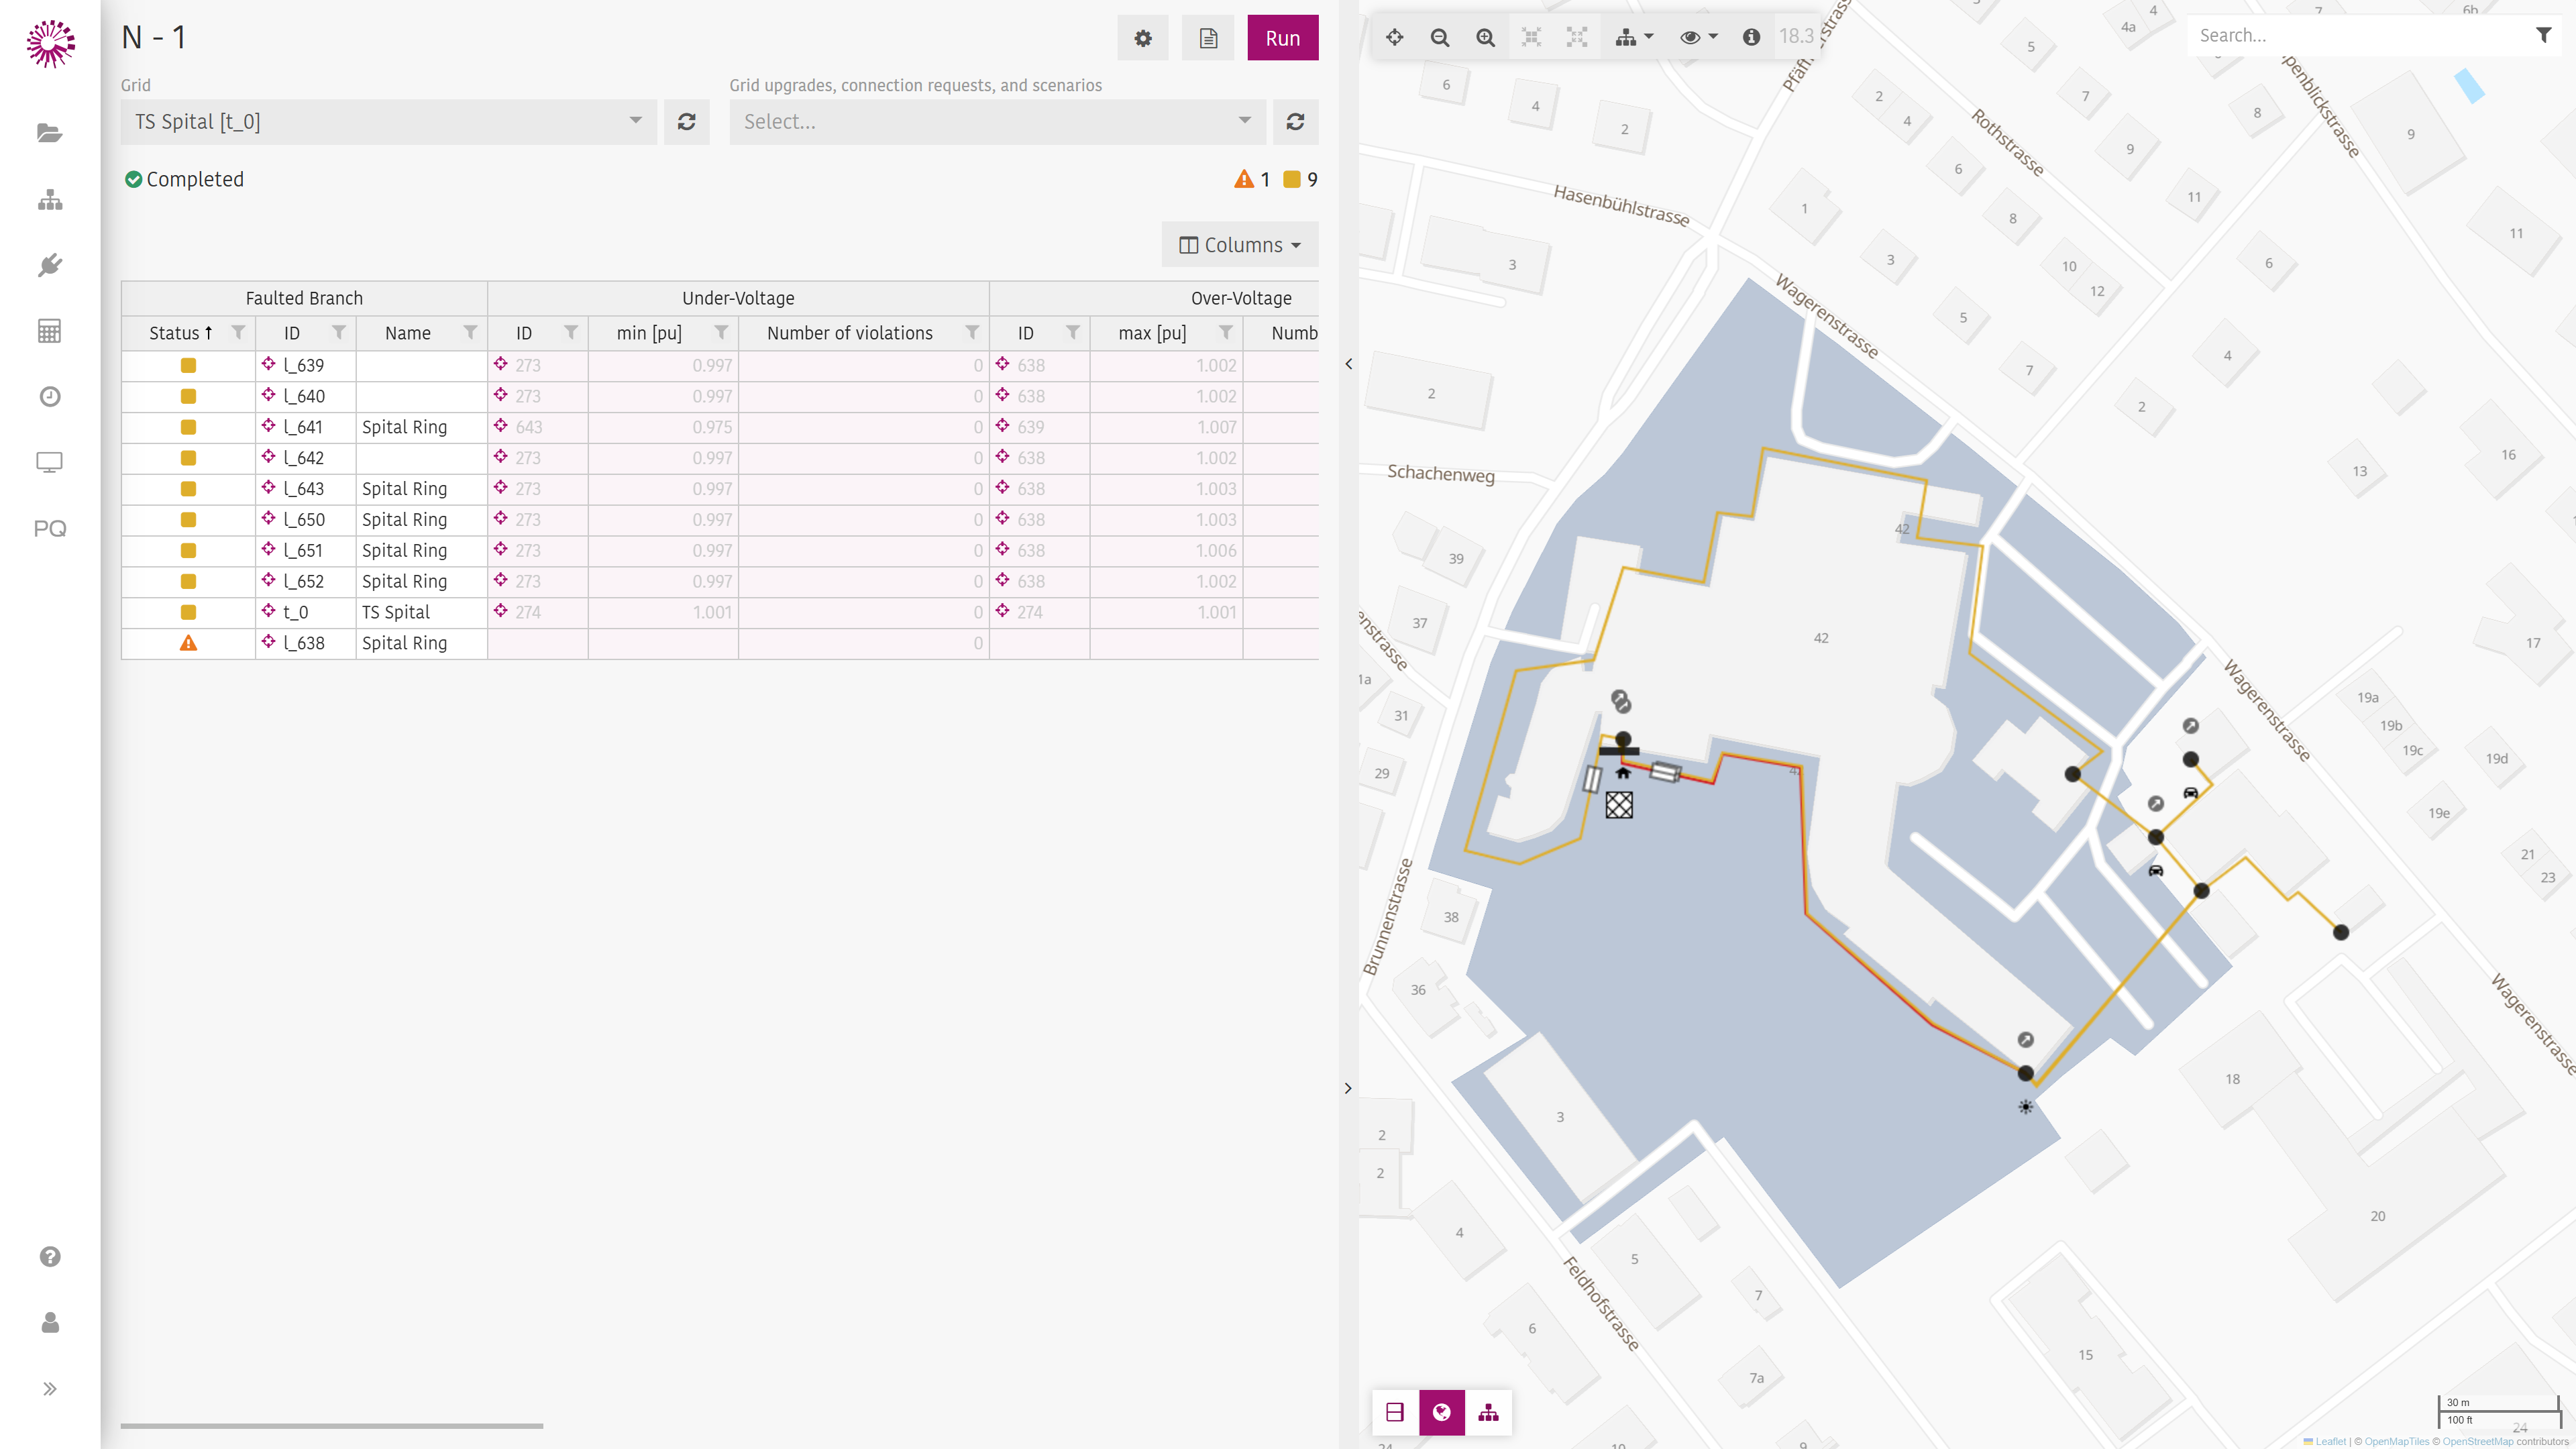Sort by the Status column header

(x=180, y=333)
